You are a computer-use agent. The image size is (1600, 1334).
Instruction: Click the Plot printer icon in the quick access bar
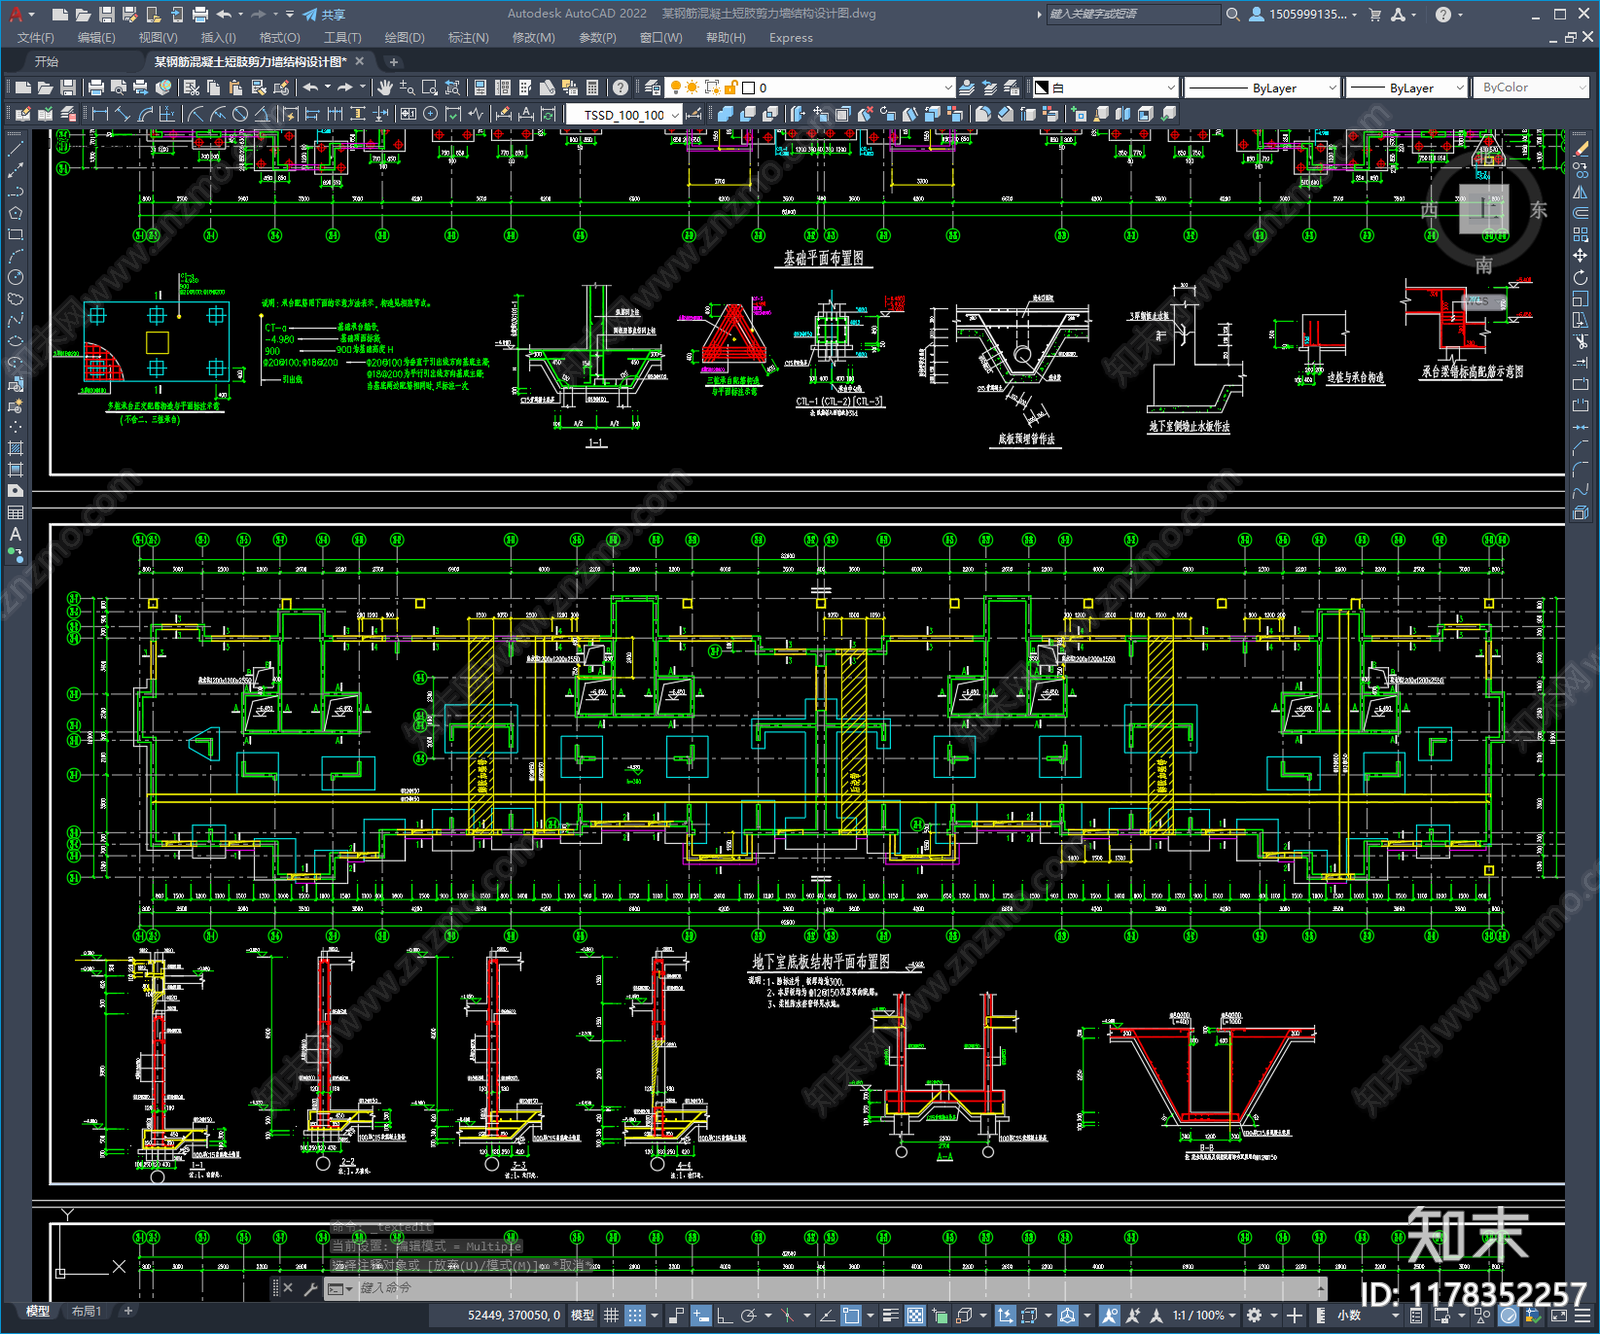[x=200, y=14]
